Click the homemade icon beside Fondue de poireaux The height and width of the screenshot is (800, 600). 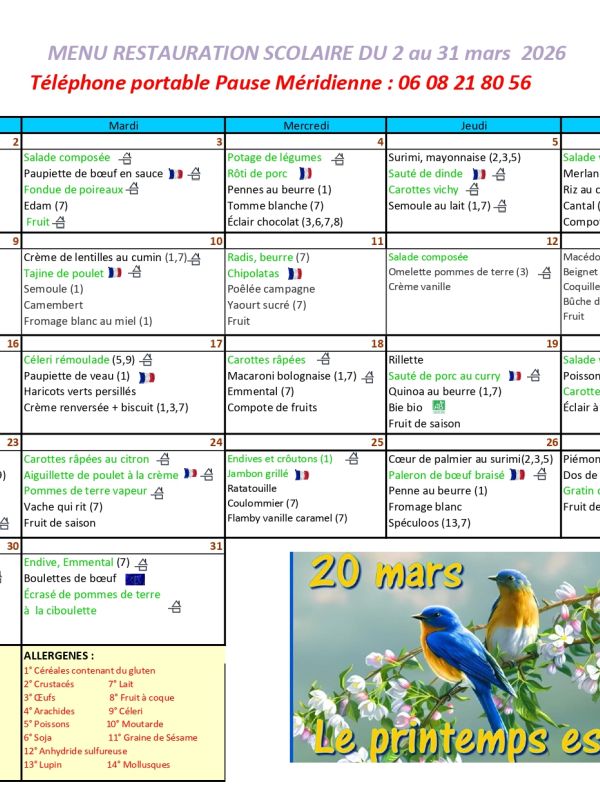coord(133,189)
